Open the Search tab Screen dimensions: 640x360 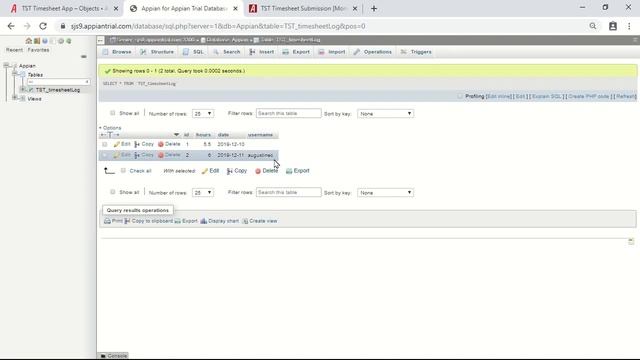coord(227,52)
